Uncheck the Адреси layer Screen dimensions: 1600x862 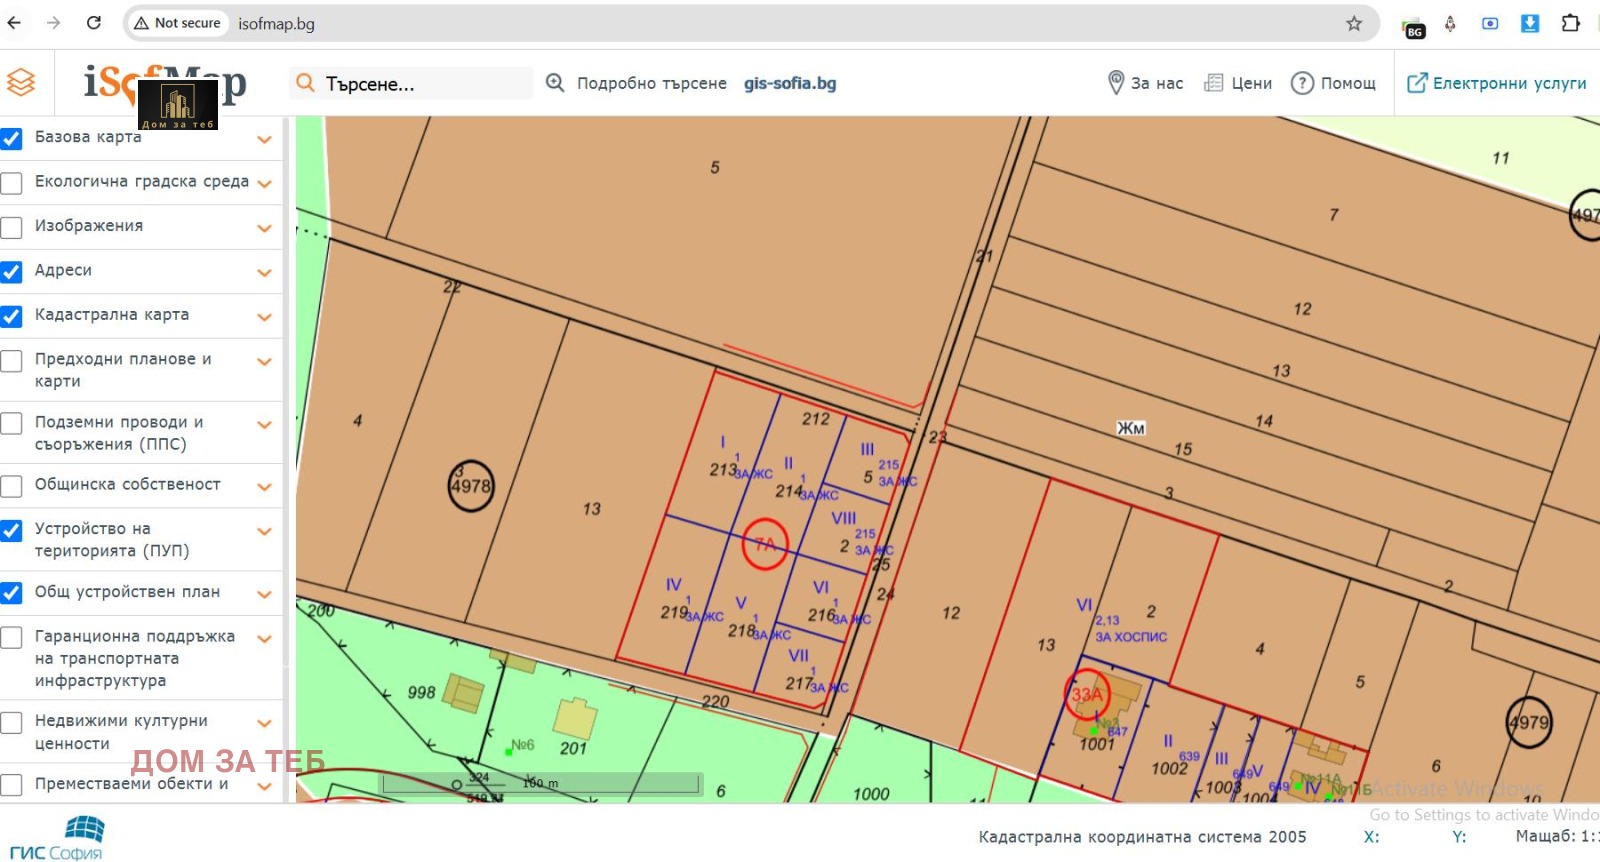tap(12, 271)
